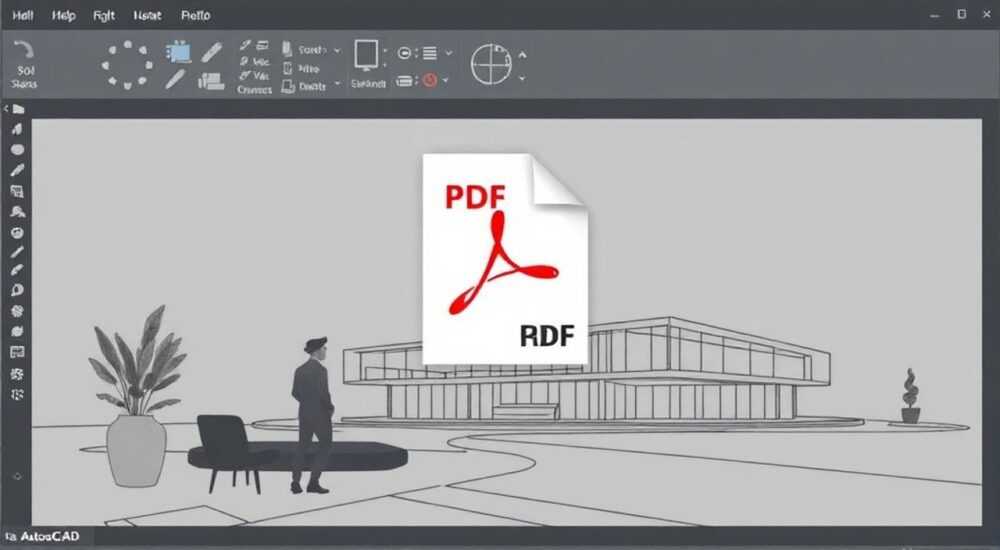Expand the dropdown arrow beside list lines icon
The height and width of the screenshot is (550, 1000).
449,54
